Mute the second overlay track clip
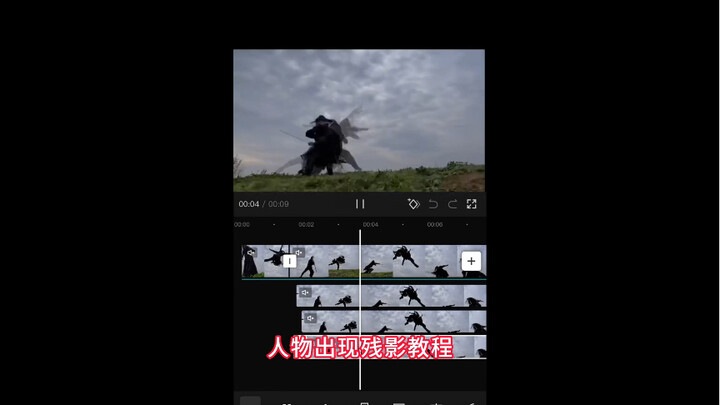The image size is (720, 405). pos(311,318)
